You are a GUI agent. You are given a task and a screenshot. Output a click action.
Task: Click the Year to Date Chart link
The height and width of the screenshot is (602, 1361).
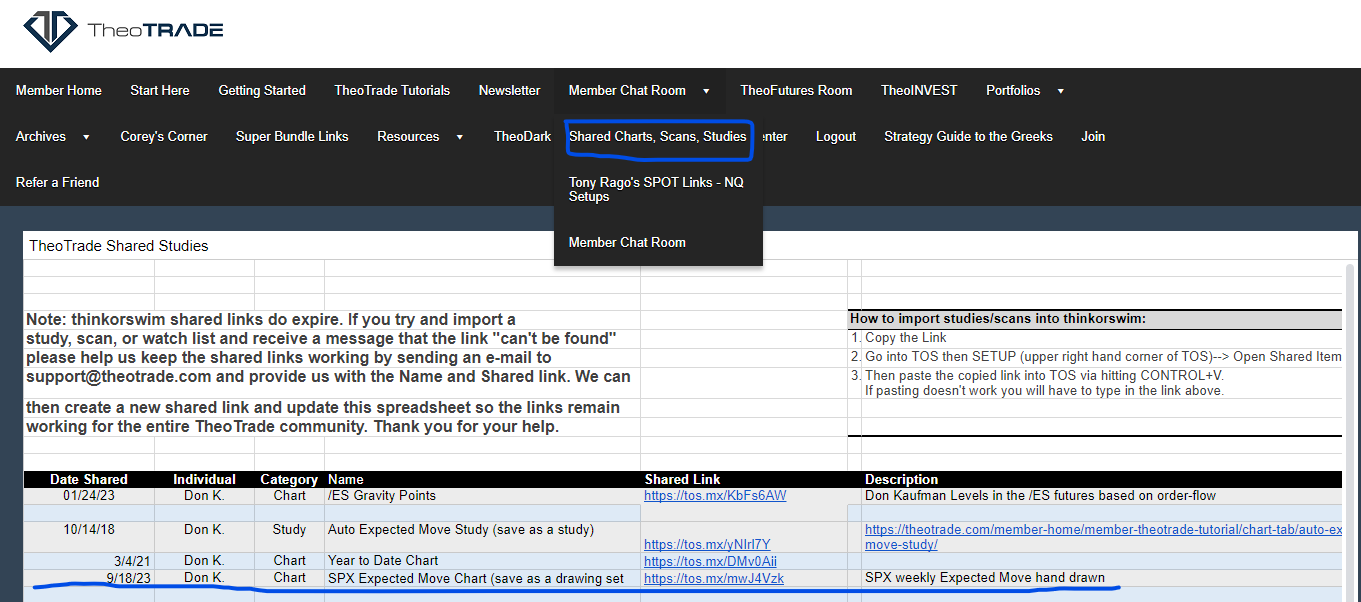click(x=710, y=561)
